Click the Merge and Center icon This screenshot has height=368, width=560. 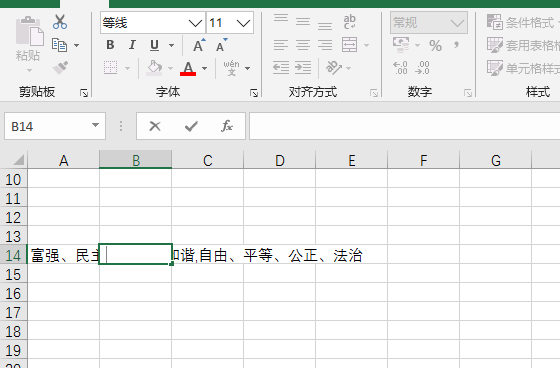click(349, 45)
